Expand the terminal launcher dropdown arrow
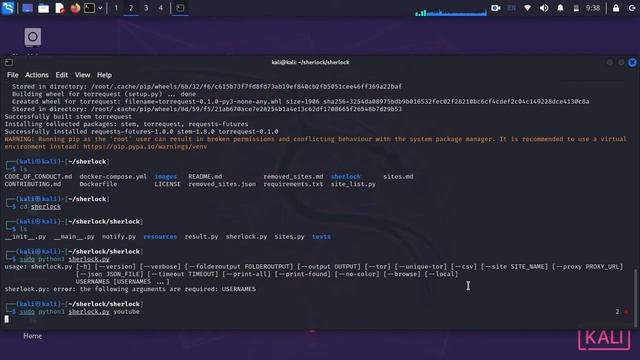The height and width of the screenshot is (360, 640). point(100,8)
